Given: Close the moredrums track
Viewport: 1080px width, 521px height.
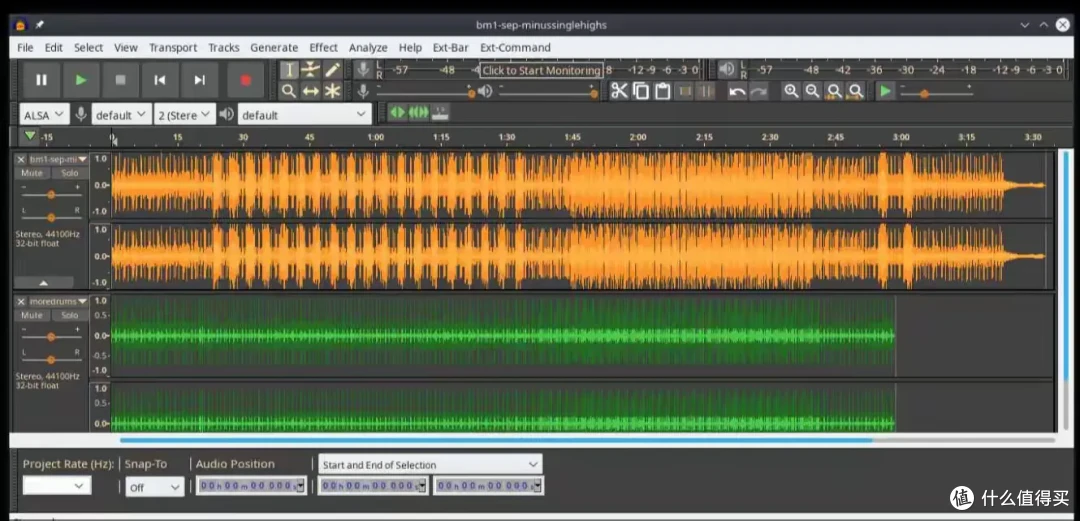Looking at the screenshot, I should point(21,301).
